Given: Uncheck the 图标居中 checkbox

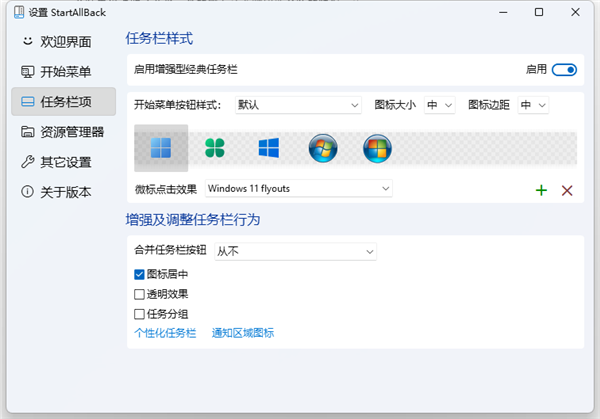Looking at the screenshot, I should click(140, 274).
